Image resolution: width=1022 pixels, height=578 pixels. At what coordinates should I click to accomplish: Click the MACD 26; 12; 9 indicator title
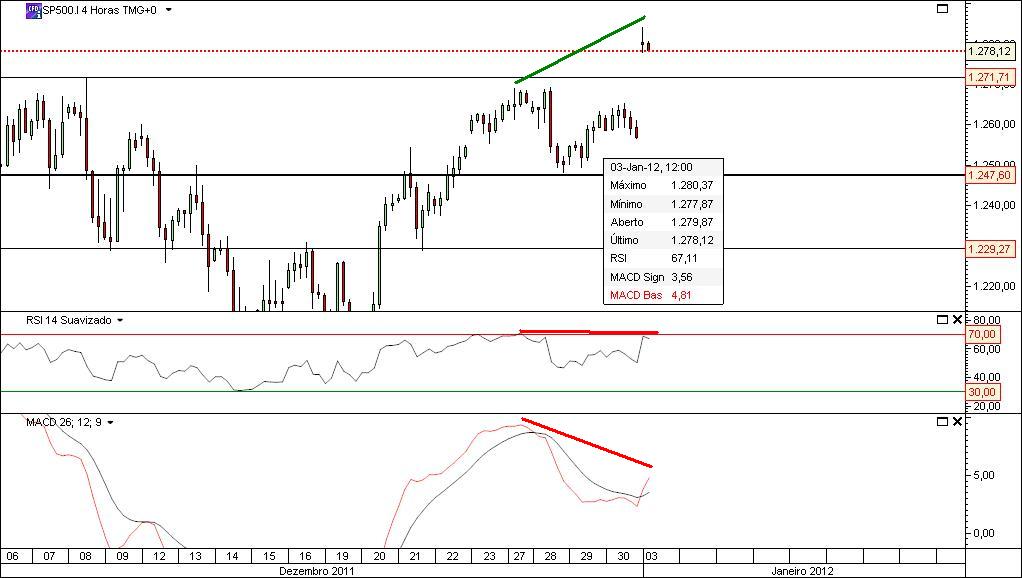pyautogui.click(x=64, y=423)
